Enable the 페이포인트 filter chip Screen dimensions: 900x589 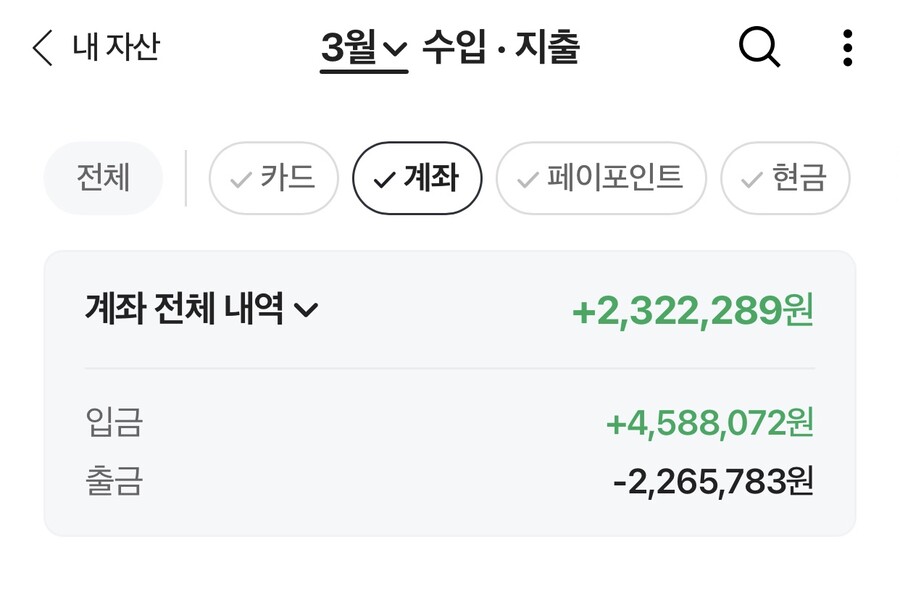click(x=601, y=179)
